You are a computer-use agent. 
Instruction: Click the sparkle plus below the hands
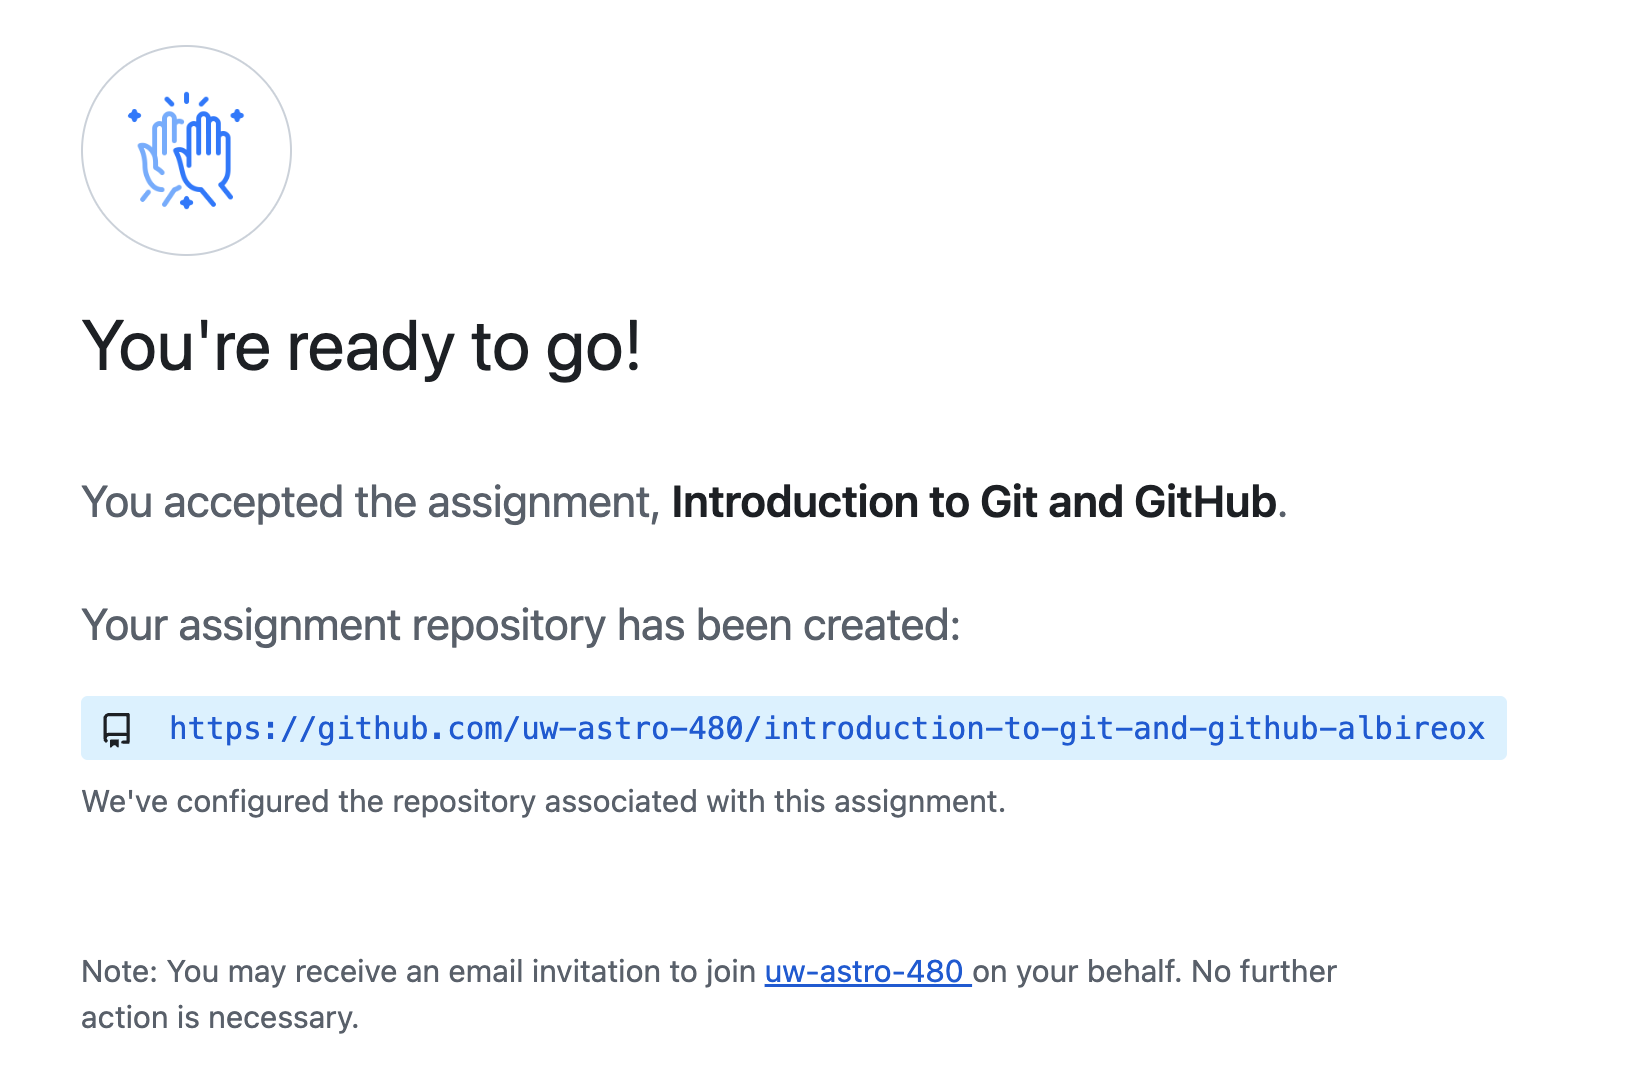click(186, 203)
